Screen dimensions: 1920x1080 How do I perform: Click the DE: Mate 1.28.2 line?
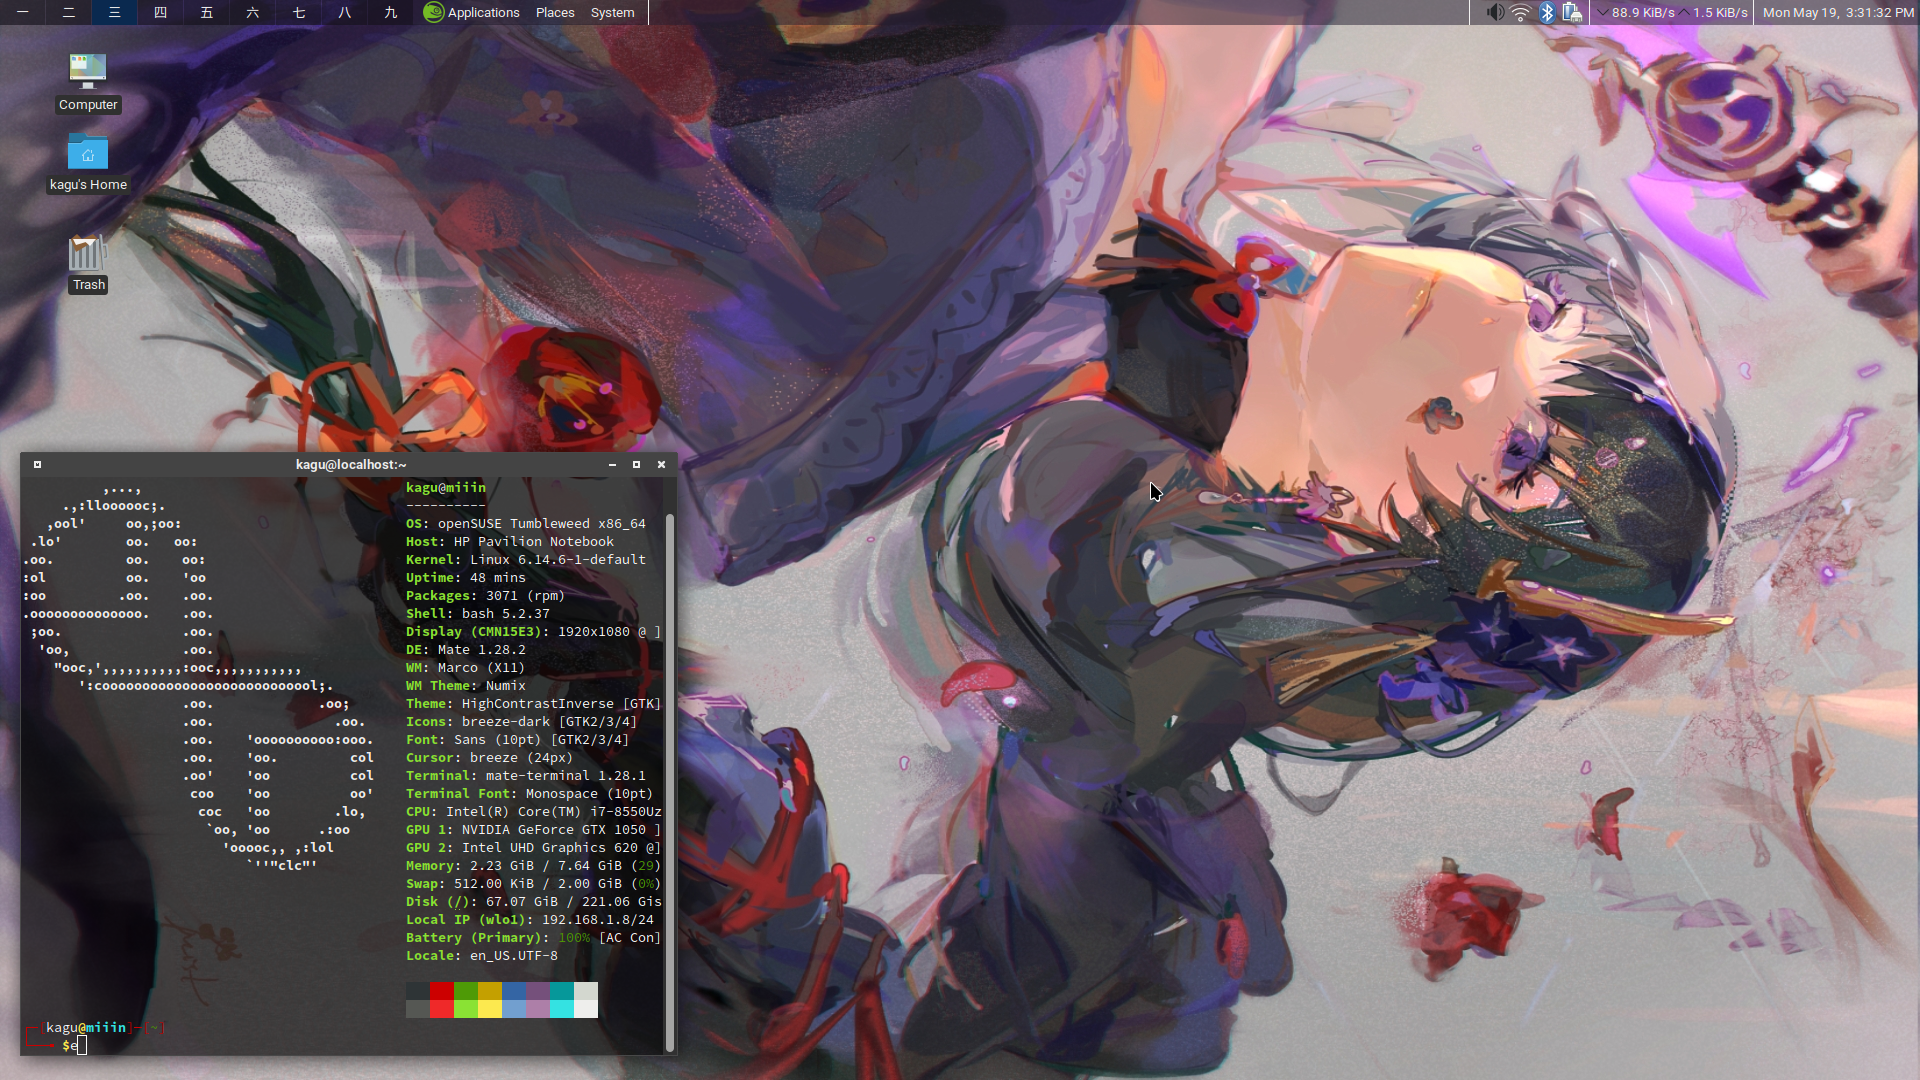[x=466, y=649]
